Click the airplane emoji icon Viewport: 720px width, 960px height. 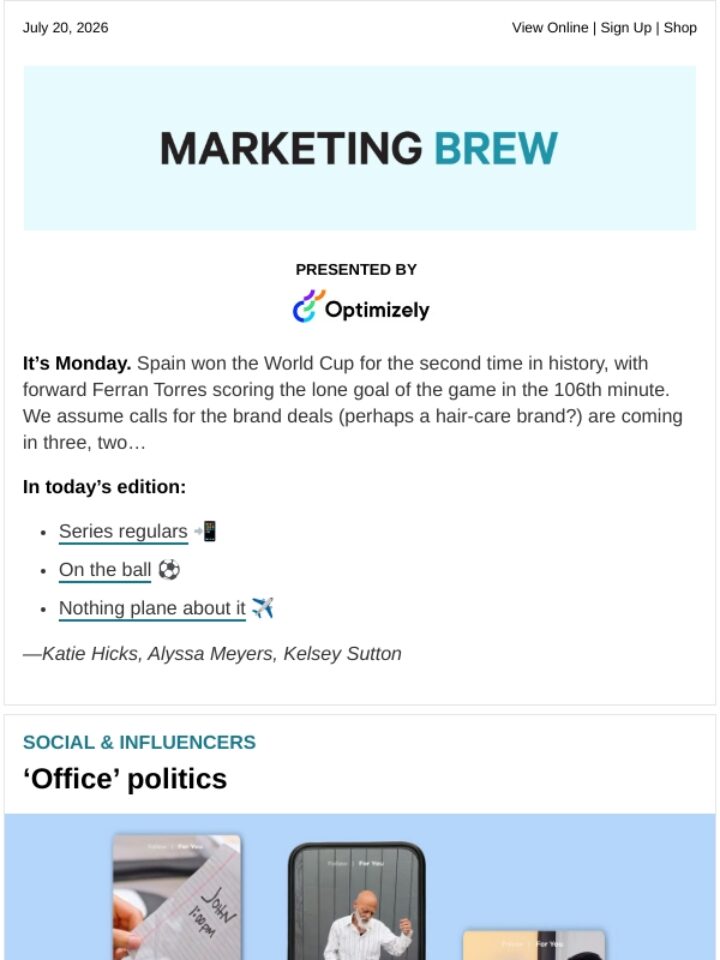point(263,608)
